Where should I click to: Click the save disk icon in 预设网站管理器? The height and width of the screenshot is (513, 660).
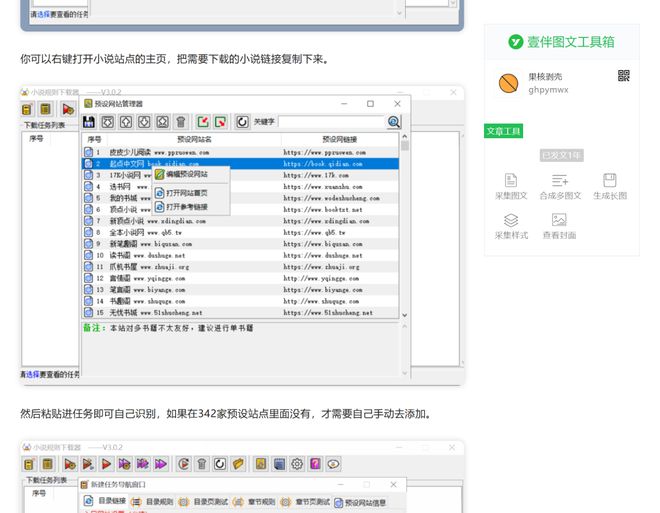coord(89,122)
